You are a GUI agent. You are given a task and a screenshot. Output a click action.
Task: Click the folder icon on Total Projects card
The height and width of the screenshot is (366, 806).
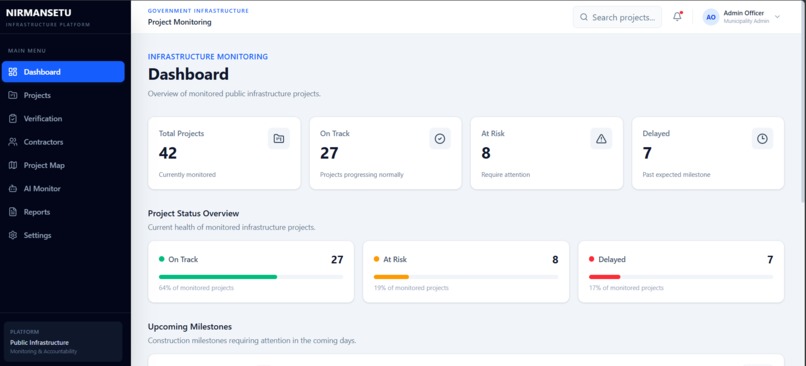tap(279, 139)
